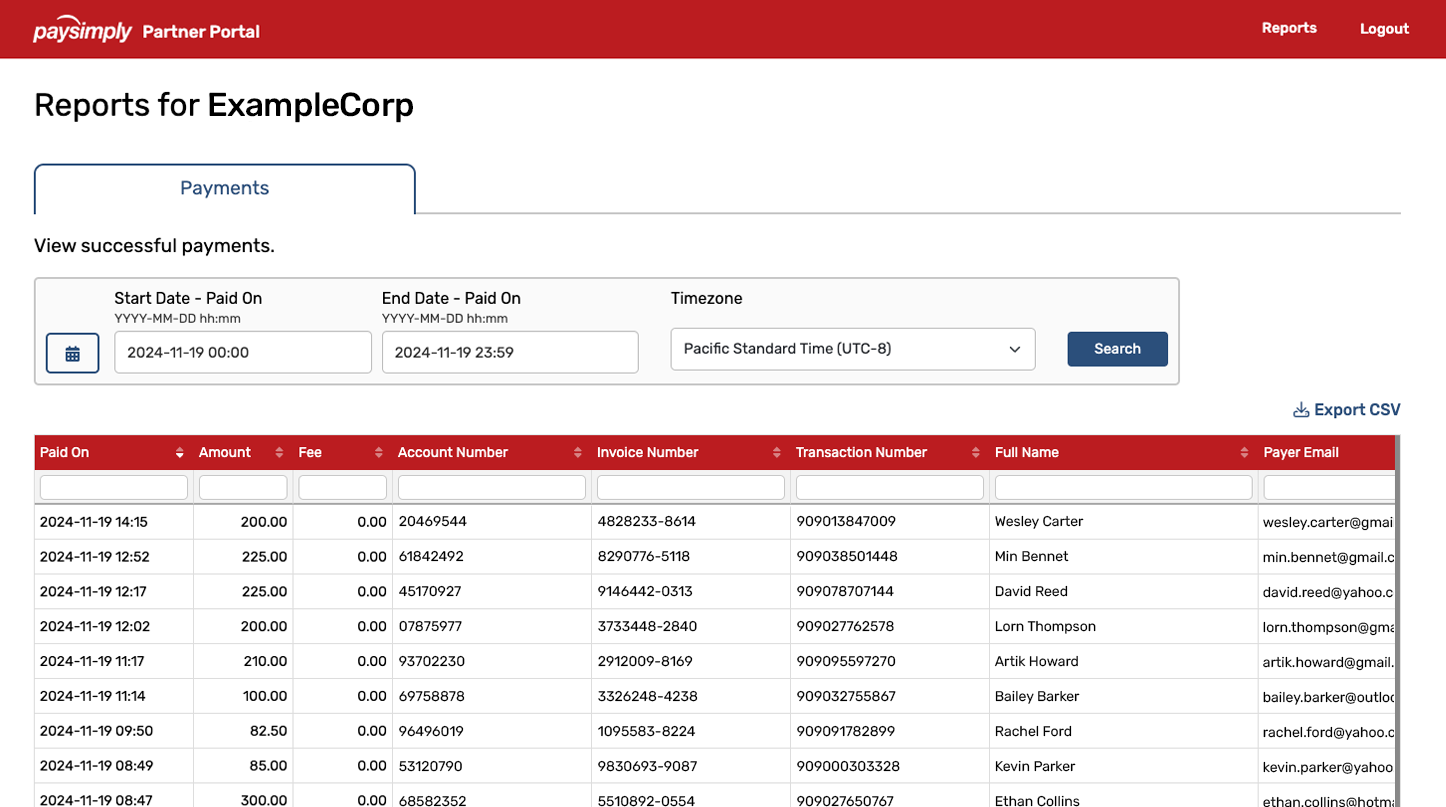Click invoice number 4828233-8614
Viewport: 1446px width, 807px height.
point(646,522)
